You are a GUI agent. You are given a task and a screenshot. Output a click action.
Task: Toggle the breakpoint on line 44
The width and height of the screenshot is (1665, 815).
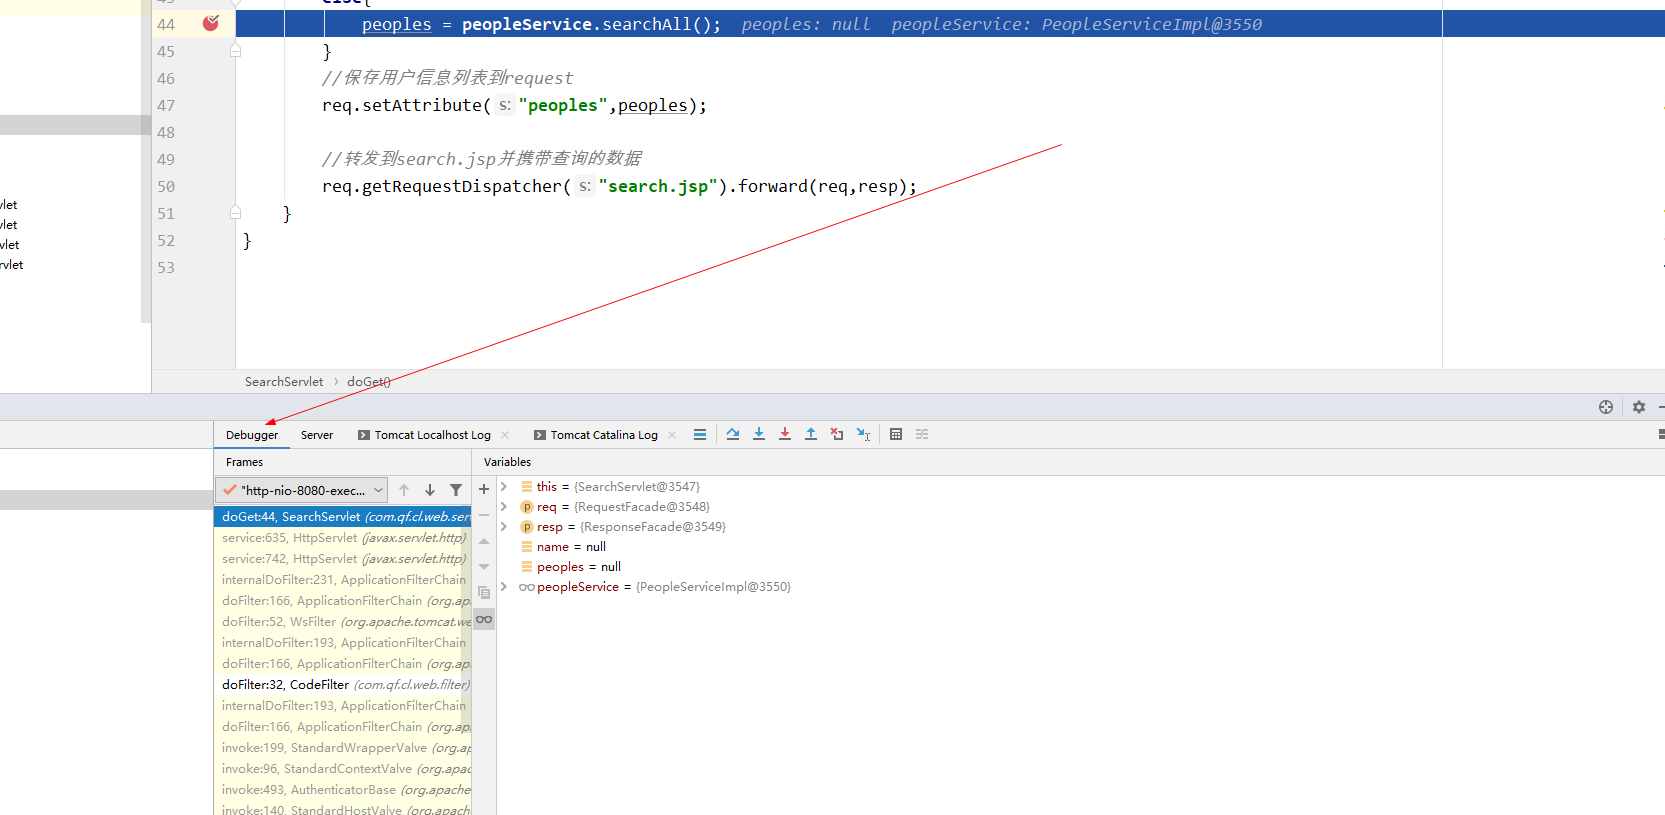pyautogui.click(x=210, y=24)
